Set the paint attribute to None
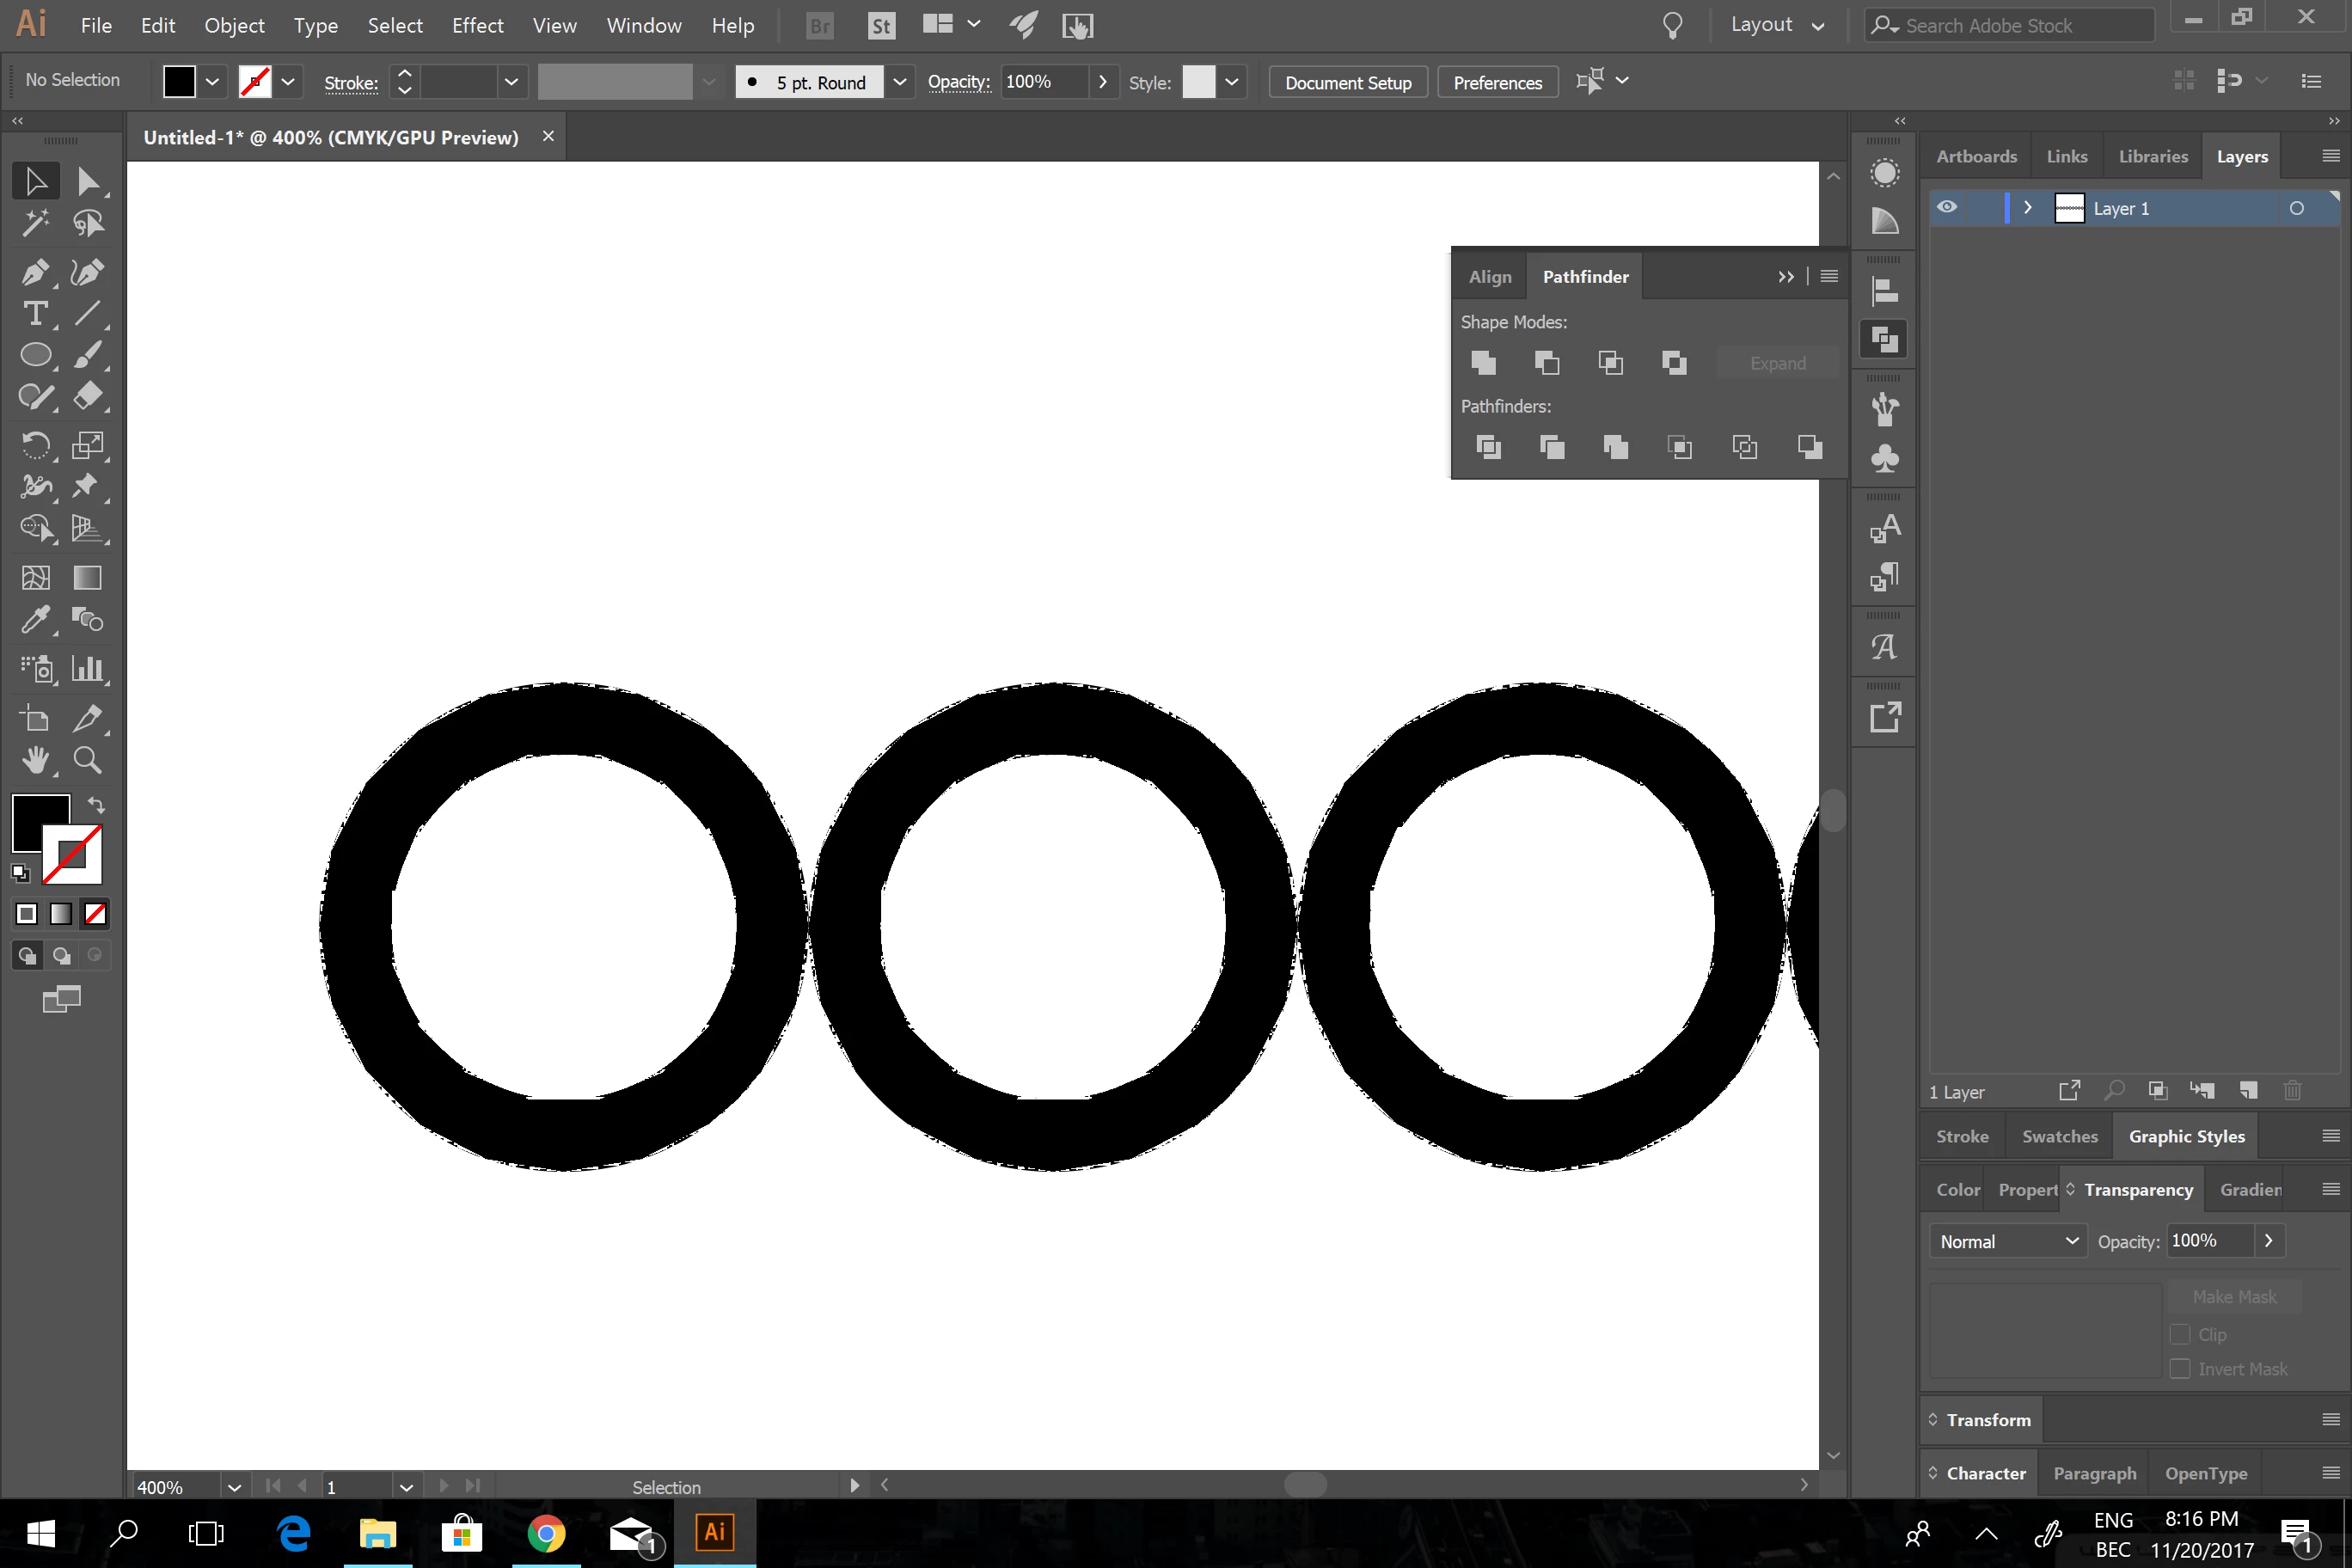This screenshot has width=2352, height=1568. tap(95, 914)
